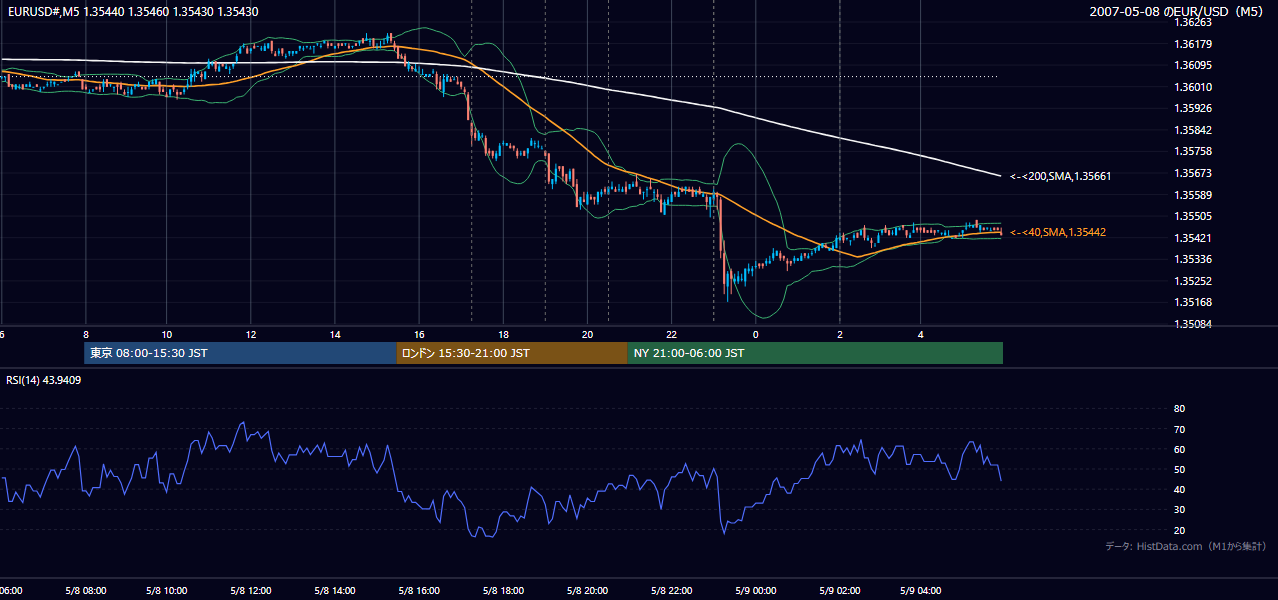Image resolution: width=1278 pixels, height=600 pixels.
Task: Select the 5/8 20:00 time label
Action: click(587, 591)
